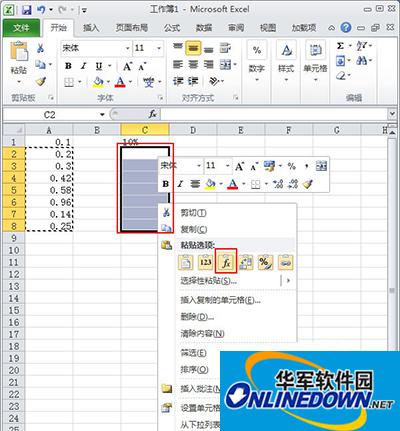The image size is (400, 431).
Task: Click the paste formulas fx option
Action: click(226, 263)
